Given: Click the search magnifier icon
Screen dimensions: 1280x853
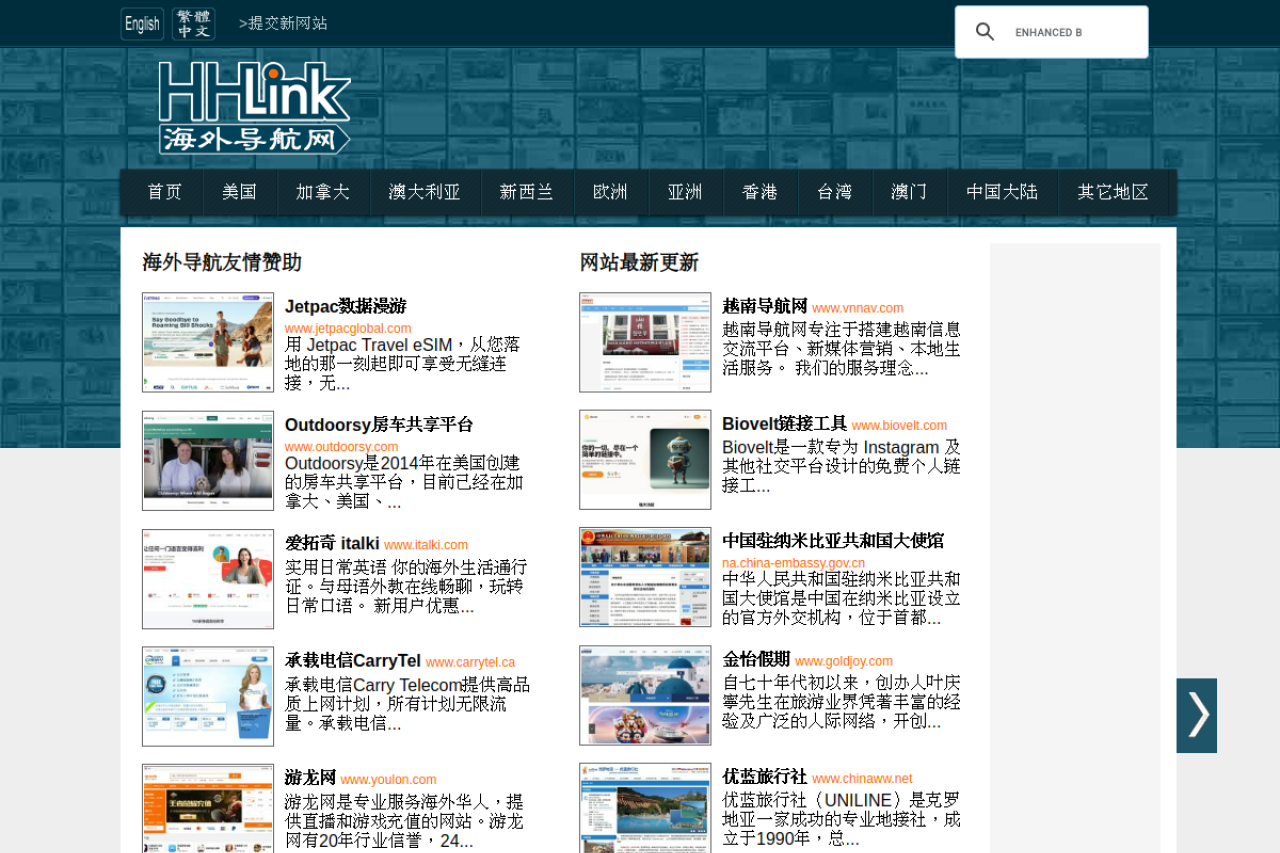Looking at the screenshot, I should coord(985,32).
